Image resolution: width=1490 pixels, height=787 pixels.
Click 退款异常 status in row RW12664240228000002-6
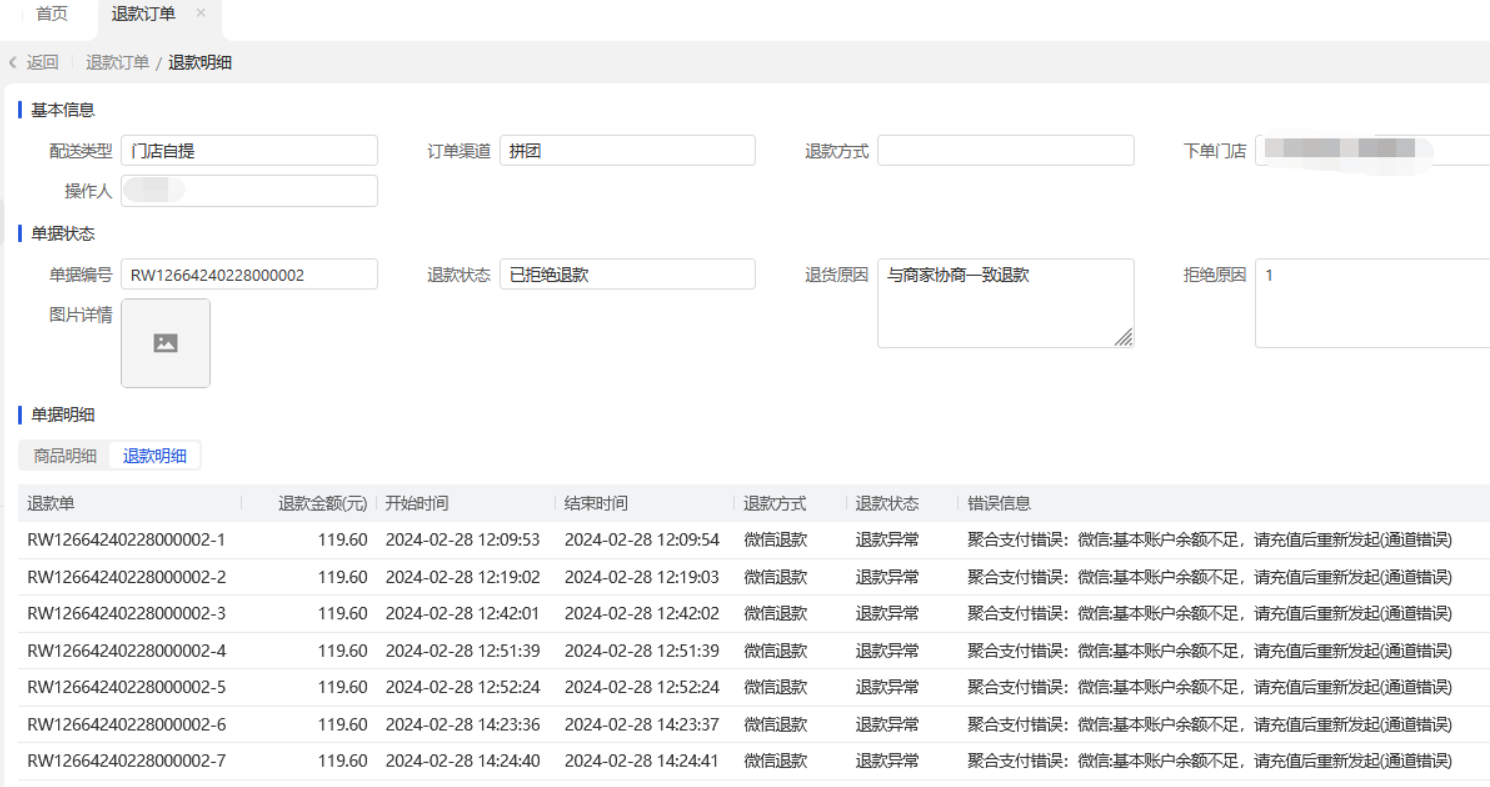(x=887, y=724)
